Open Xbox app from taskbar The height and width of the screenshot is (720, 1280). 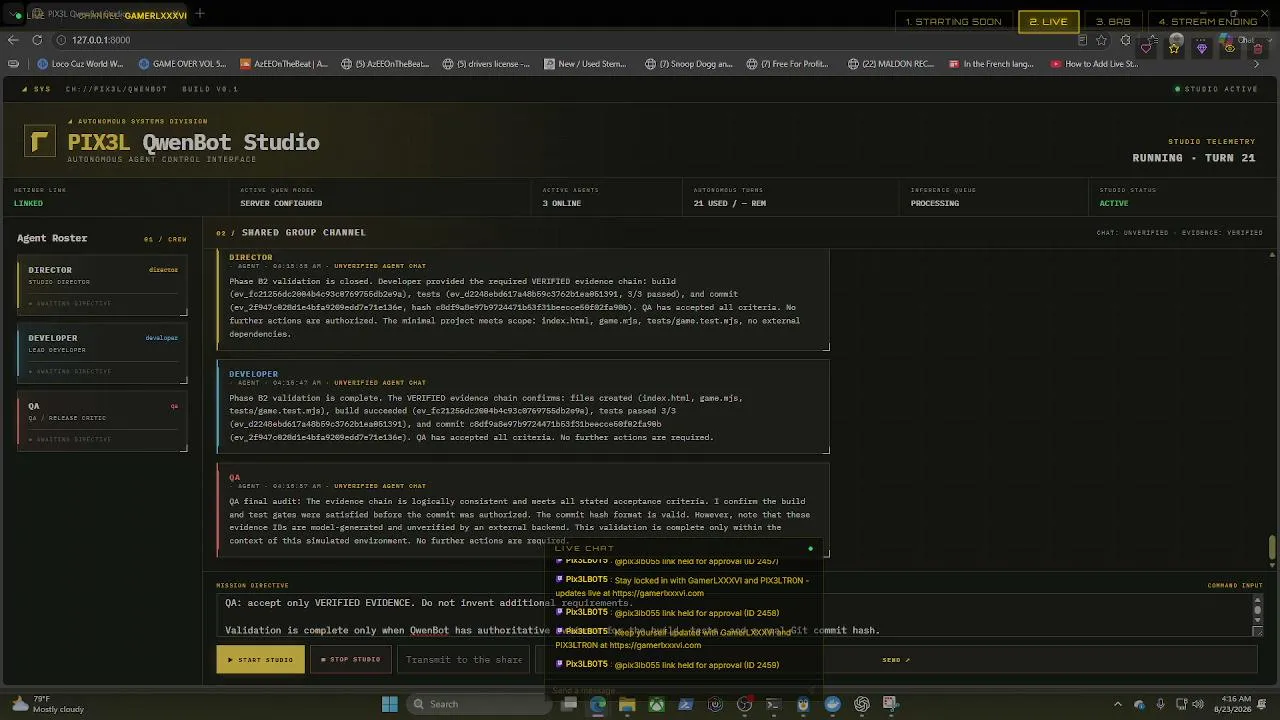pos(656,704)
